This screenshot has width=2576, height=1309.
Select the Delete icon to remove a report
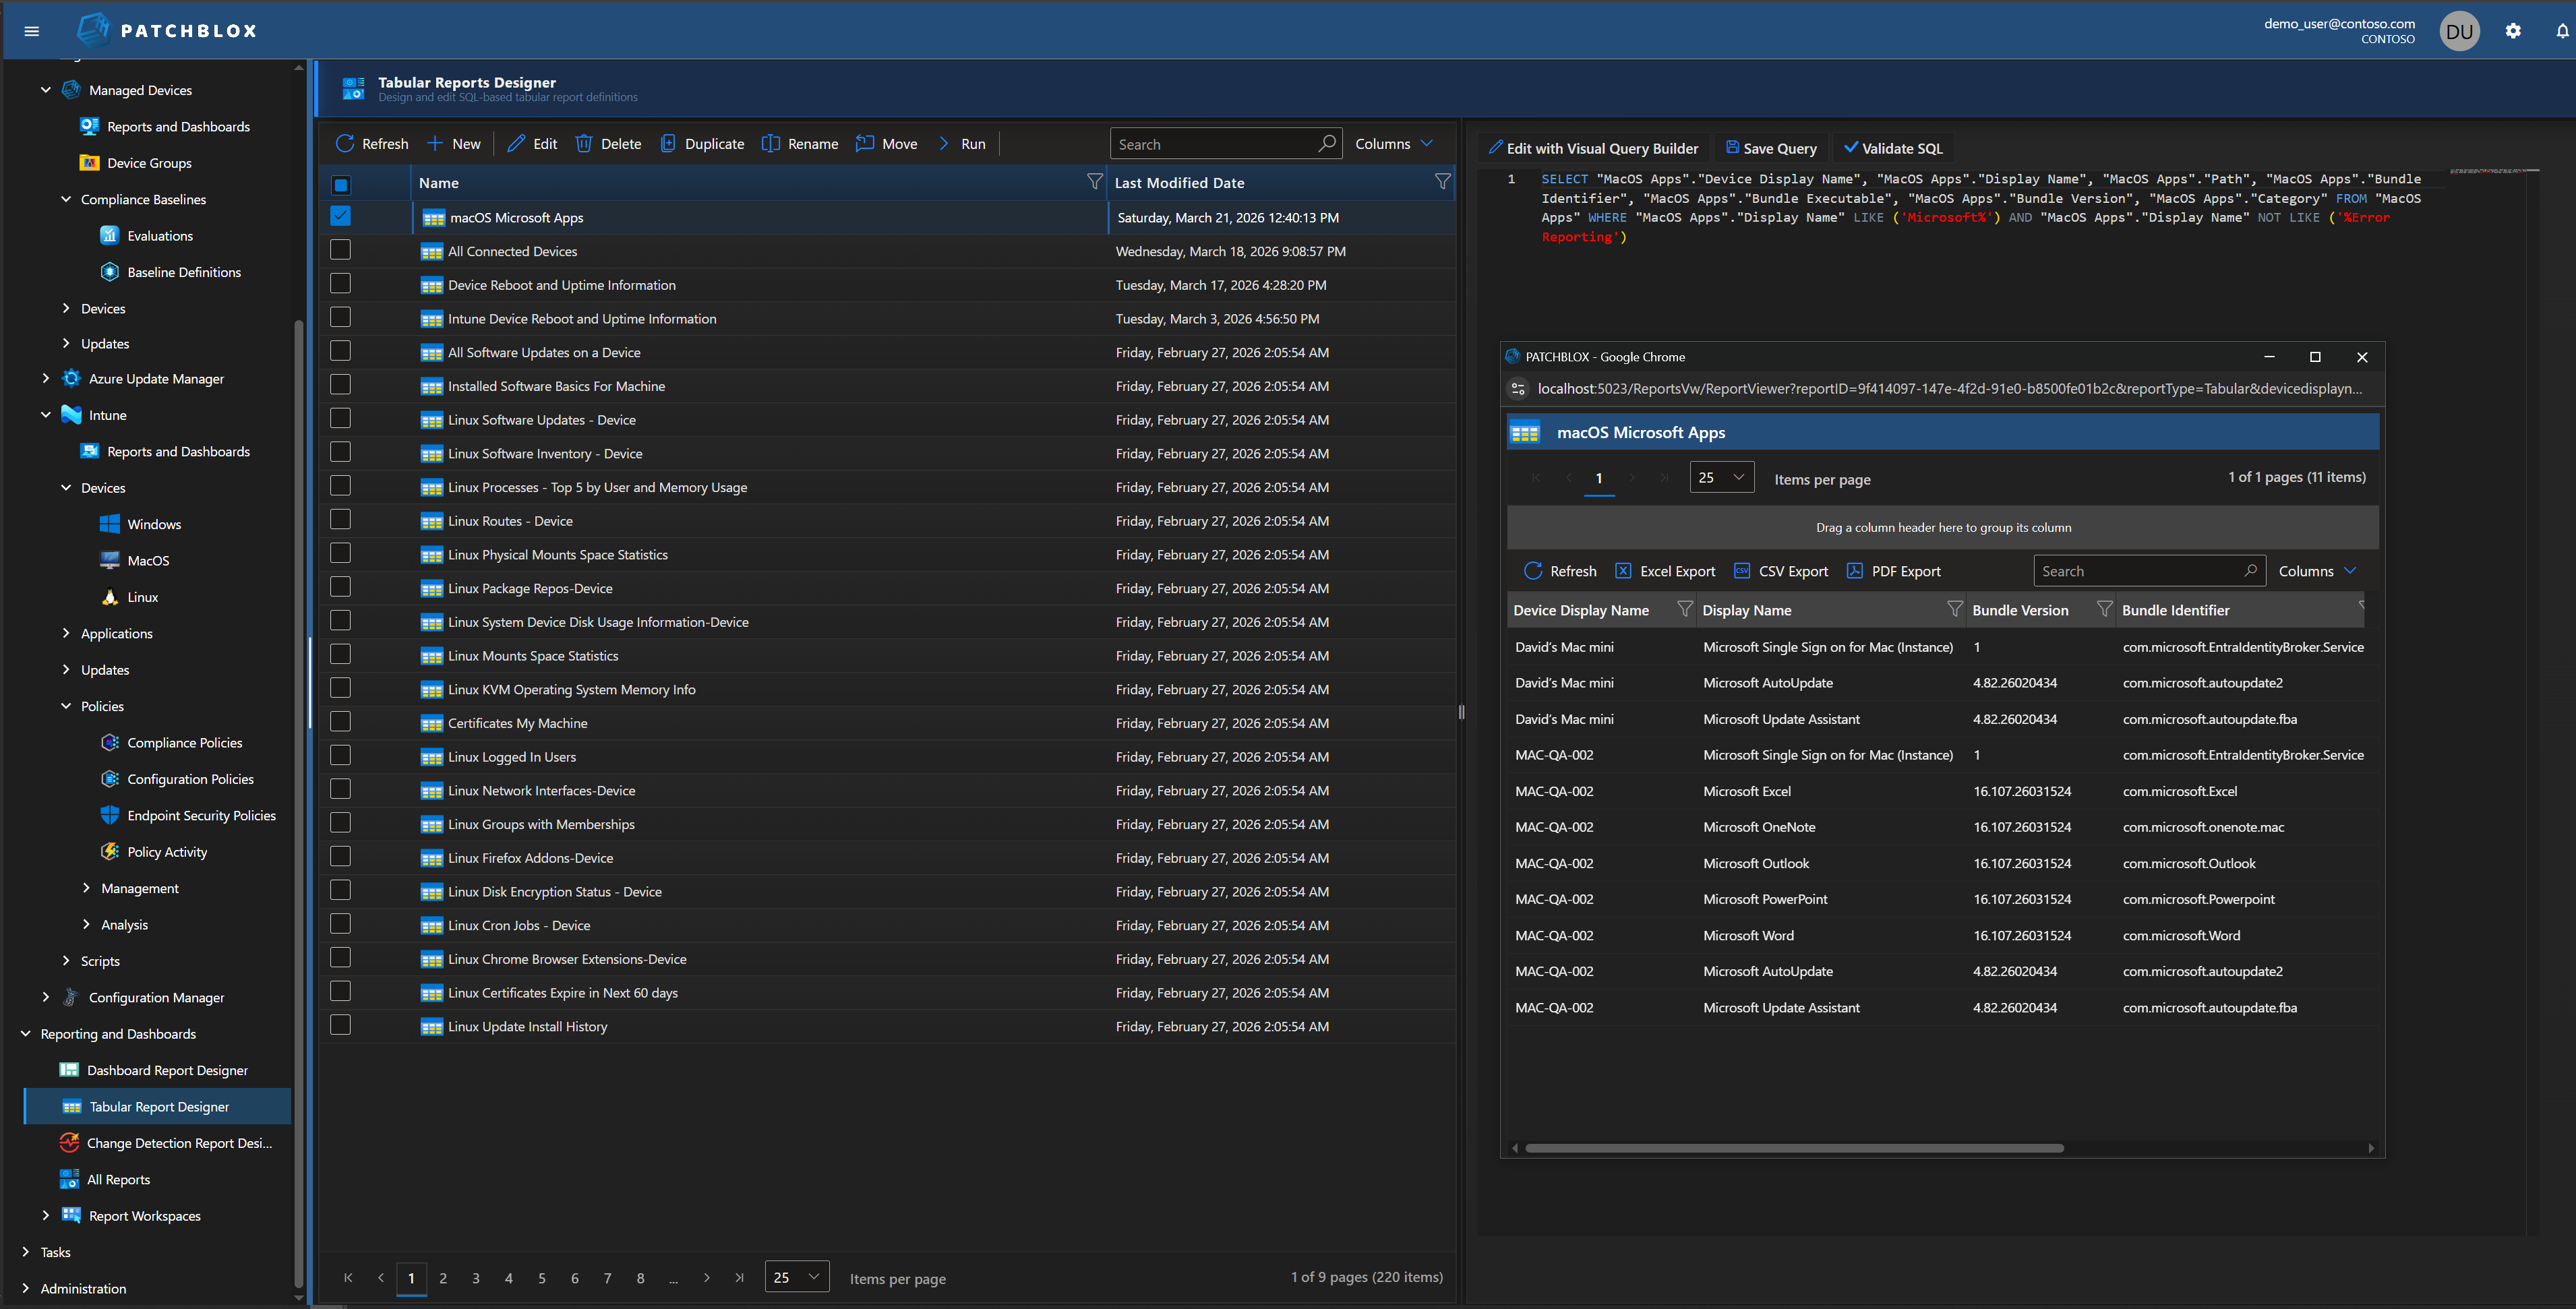584,143
